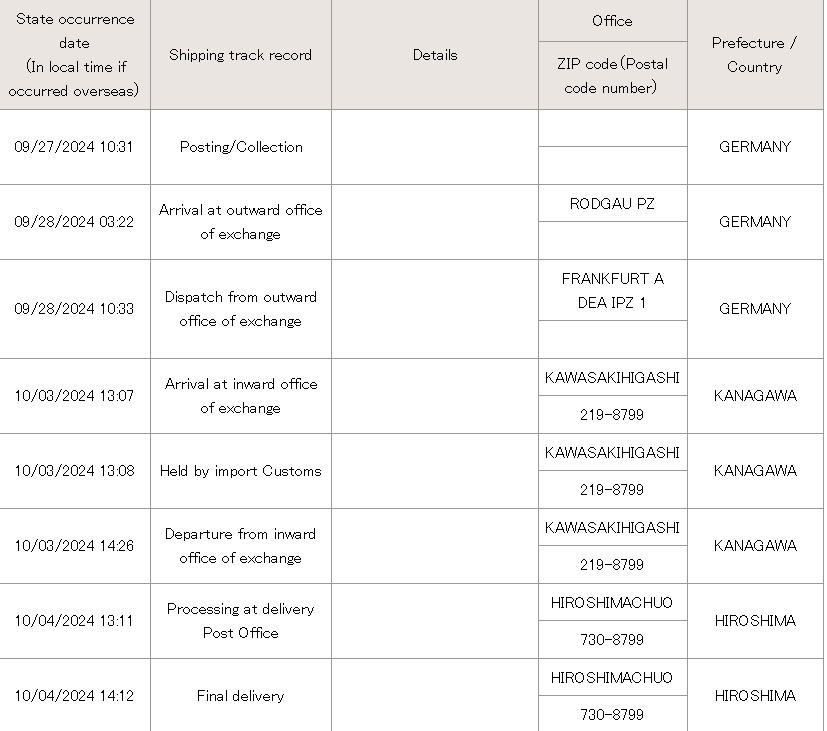Click the ZIP code 730-8799 in the final delivery row
Viewport: 827px width, 731px height.
612,714
